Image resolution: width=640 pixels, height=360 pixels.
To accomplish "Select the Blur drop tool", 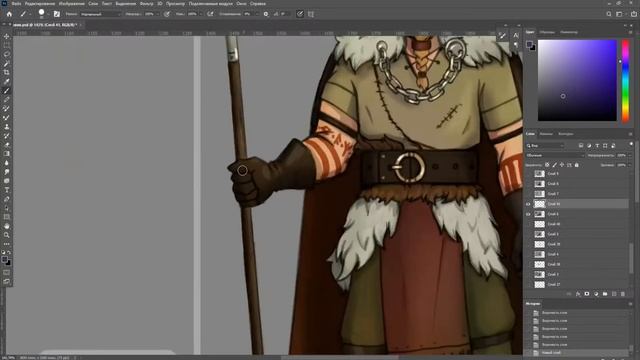I will tap(7, 162).
